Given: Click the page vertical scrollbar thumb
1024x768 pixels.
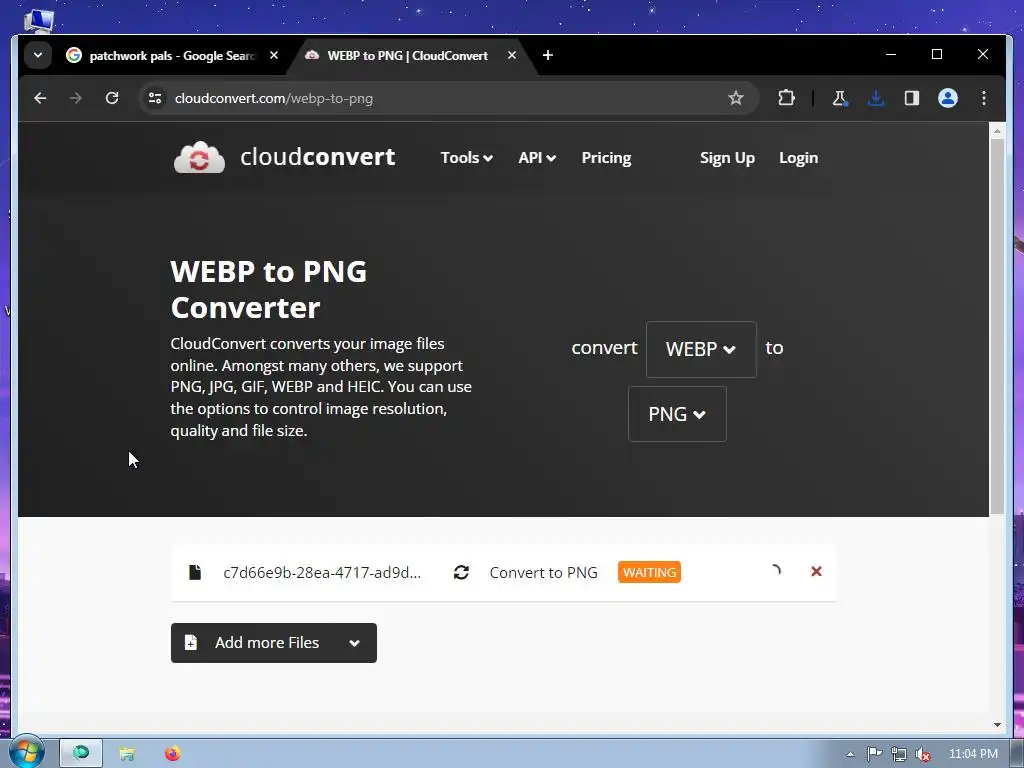Looking at the screenshot, I should (997, 327).
